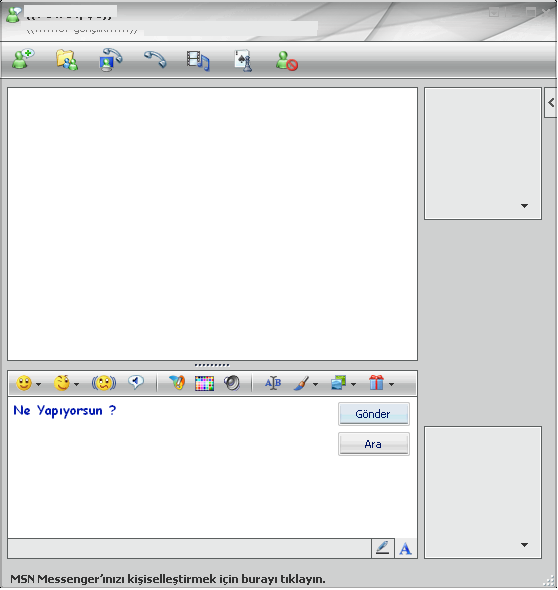Open the emoticon smiley dropdown

[x=29, y=383]
